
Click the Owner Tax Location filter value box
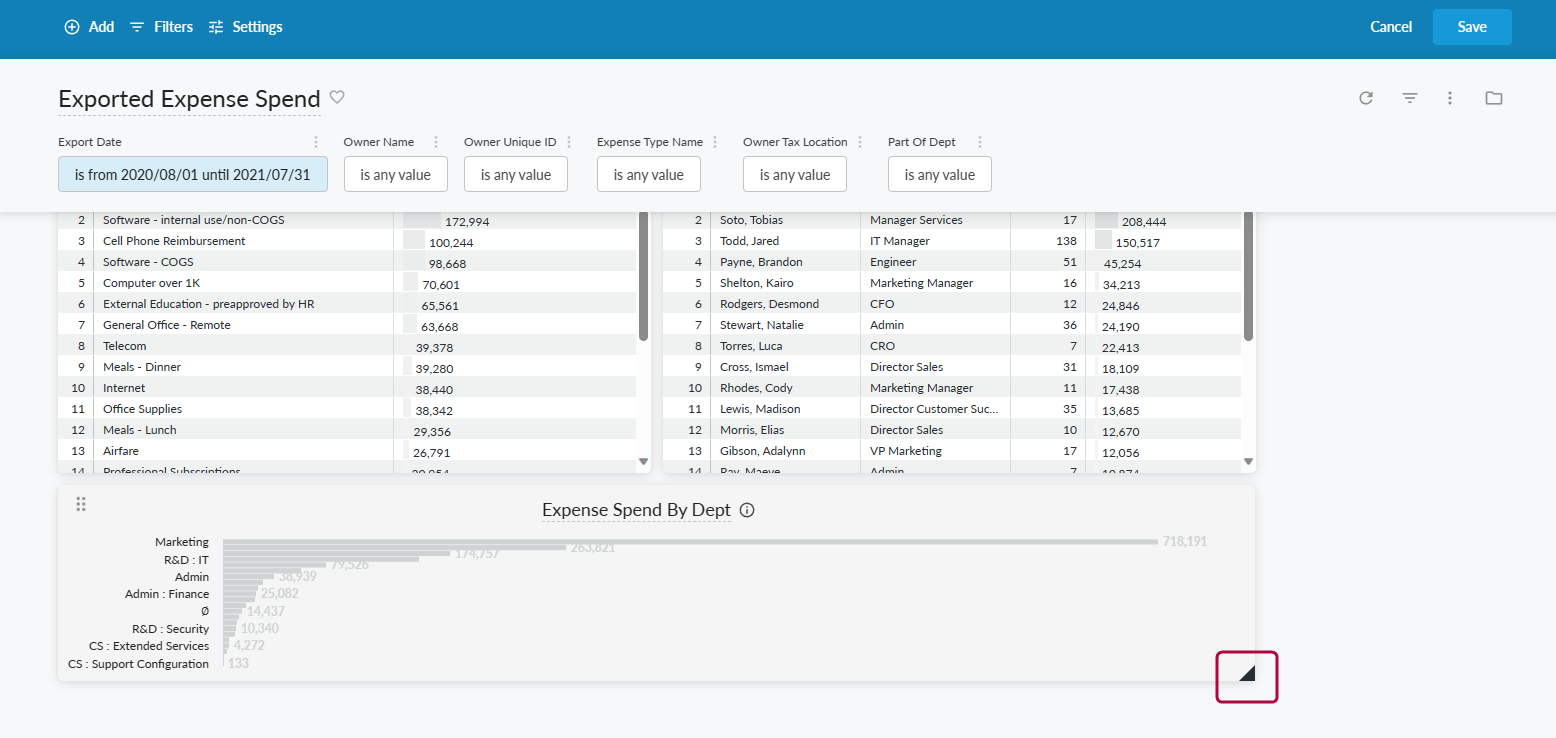click(794, 175)
